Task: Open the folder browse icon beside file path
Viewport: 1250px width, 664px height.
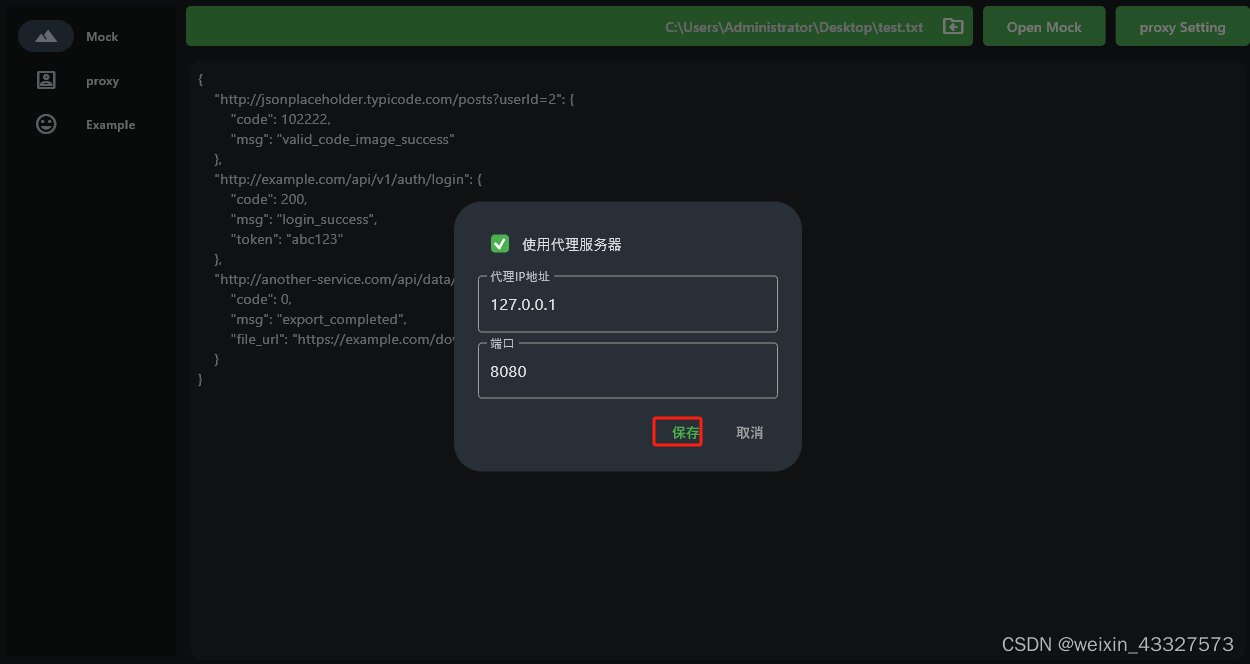Action: tap(953, 27)
